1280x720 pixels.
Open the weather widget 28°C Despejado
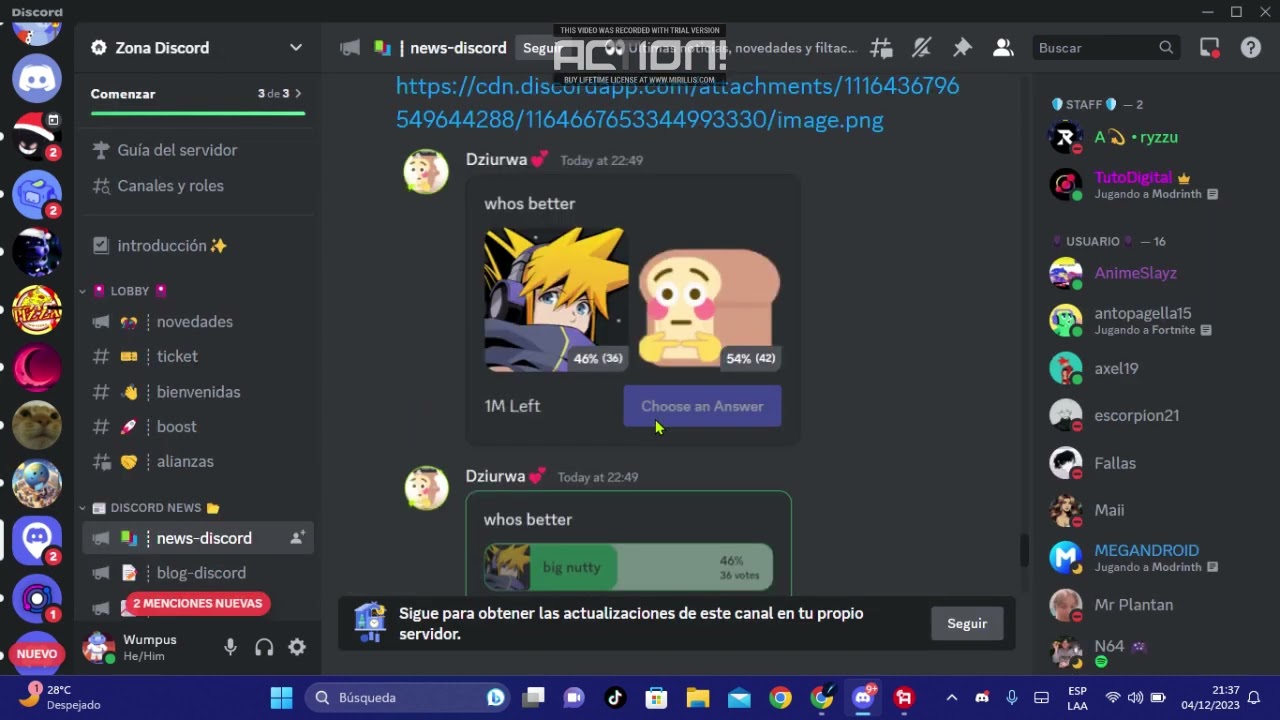tap(62, 697)
